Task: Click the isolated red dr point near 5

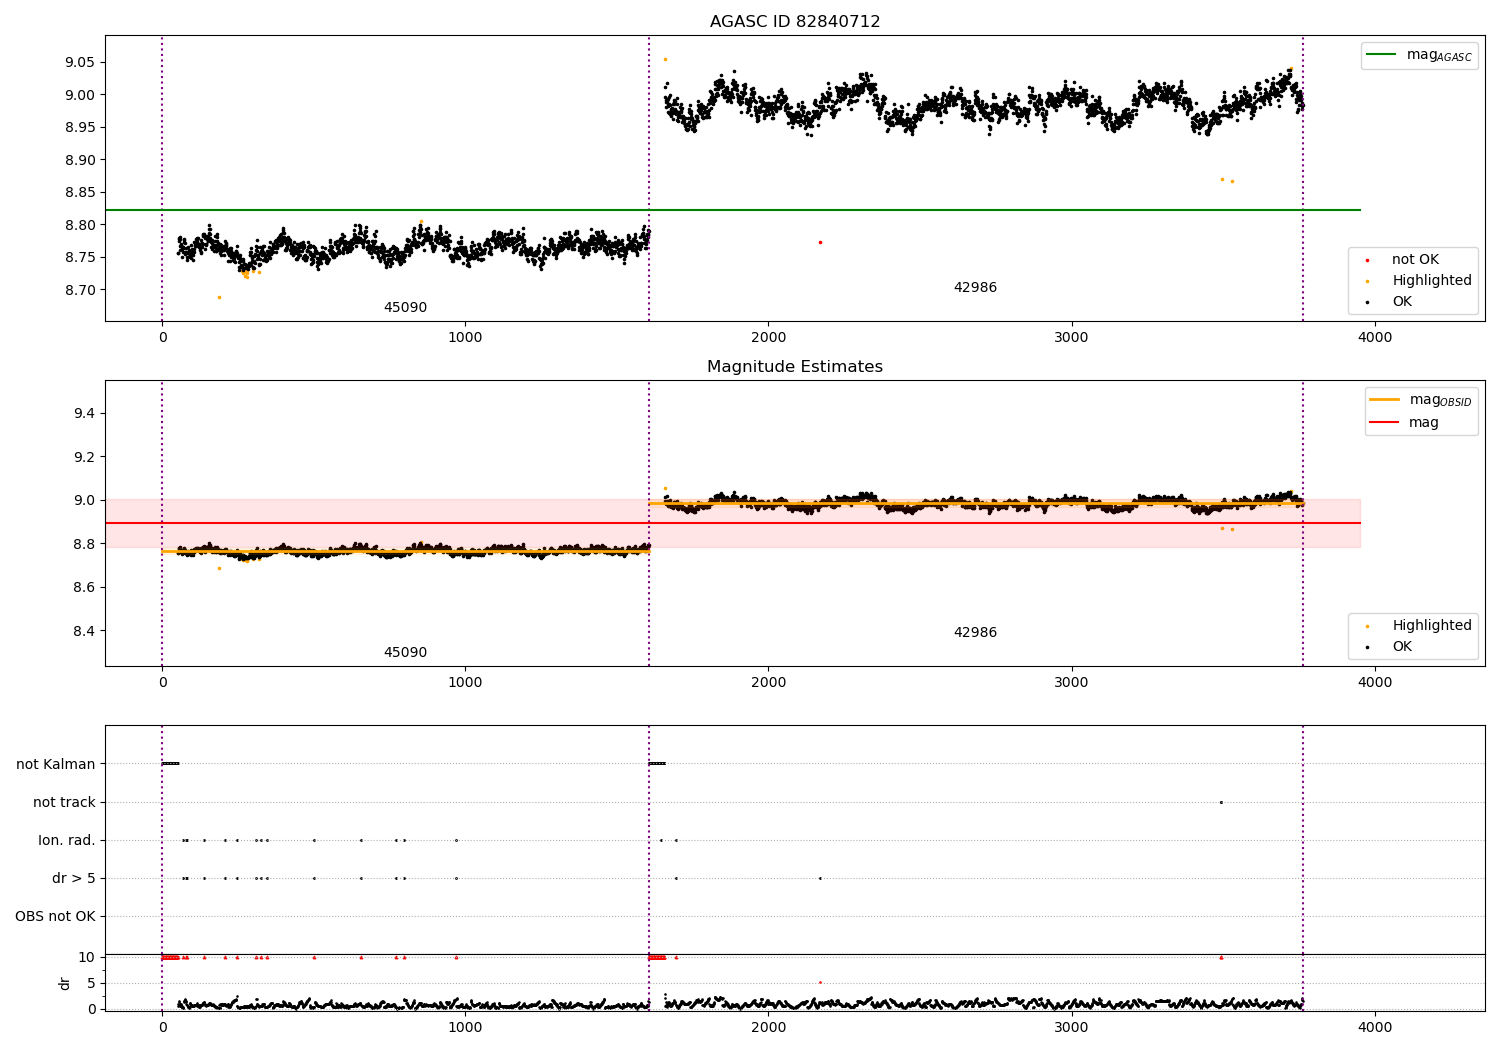Action: tap(820, 982)
